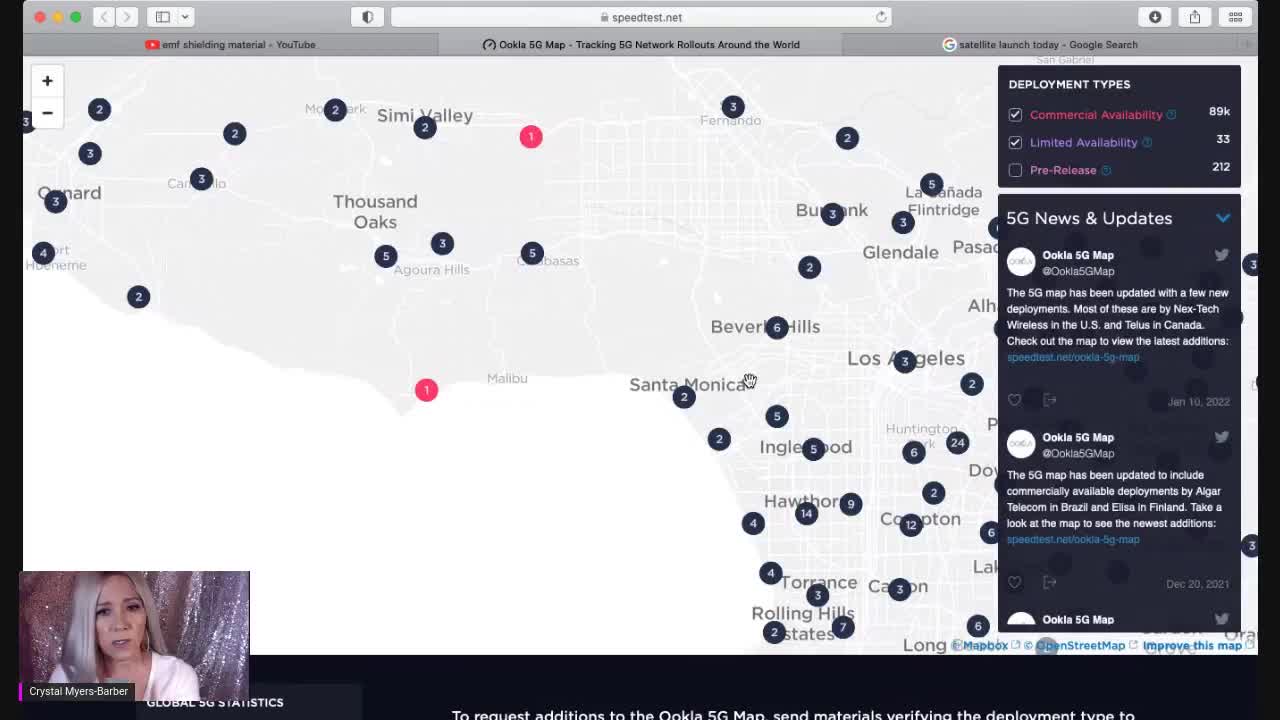Like the Dec 20, 2021 tweet

pyautogui.click(x=1015, y=582)
